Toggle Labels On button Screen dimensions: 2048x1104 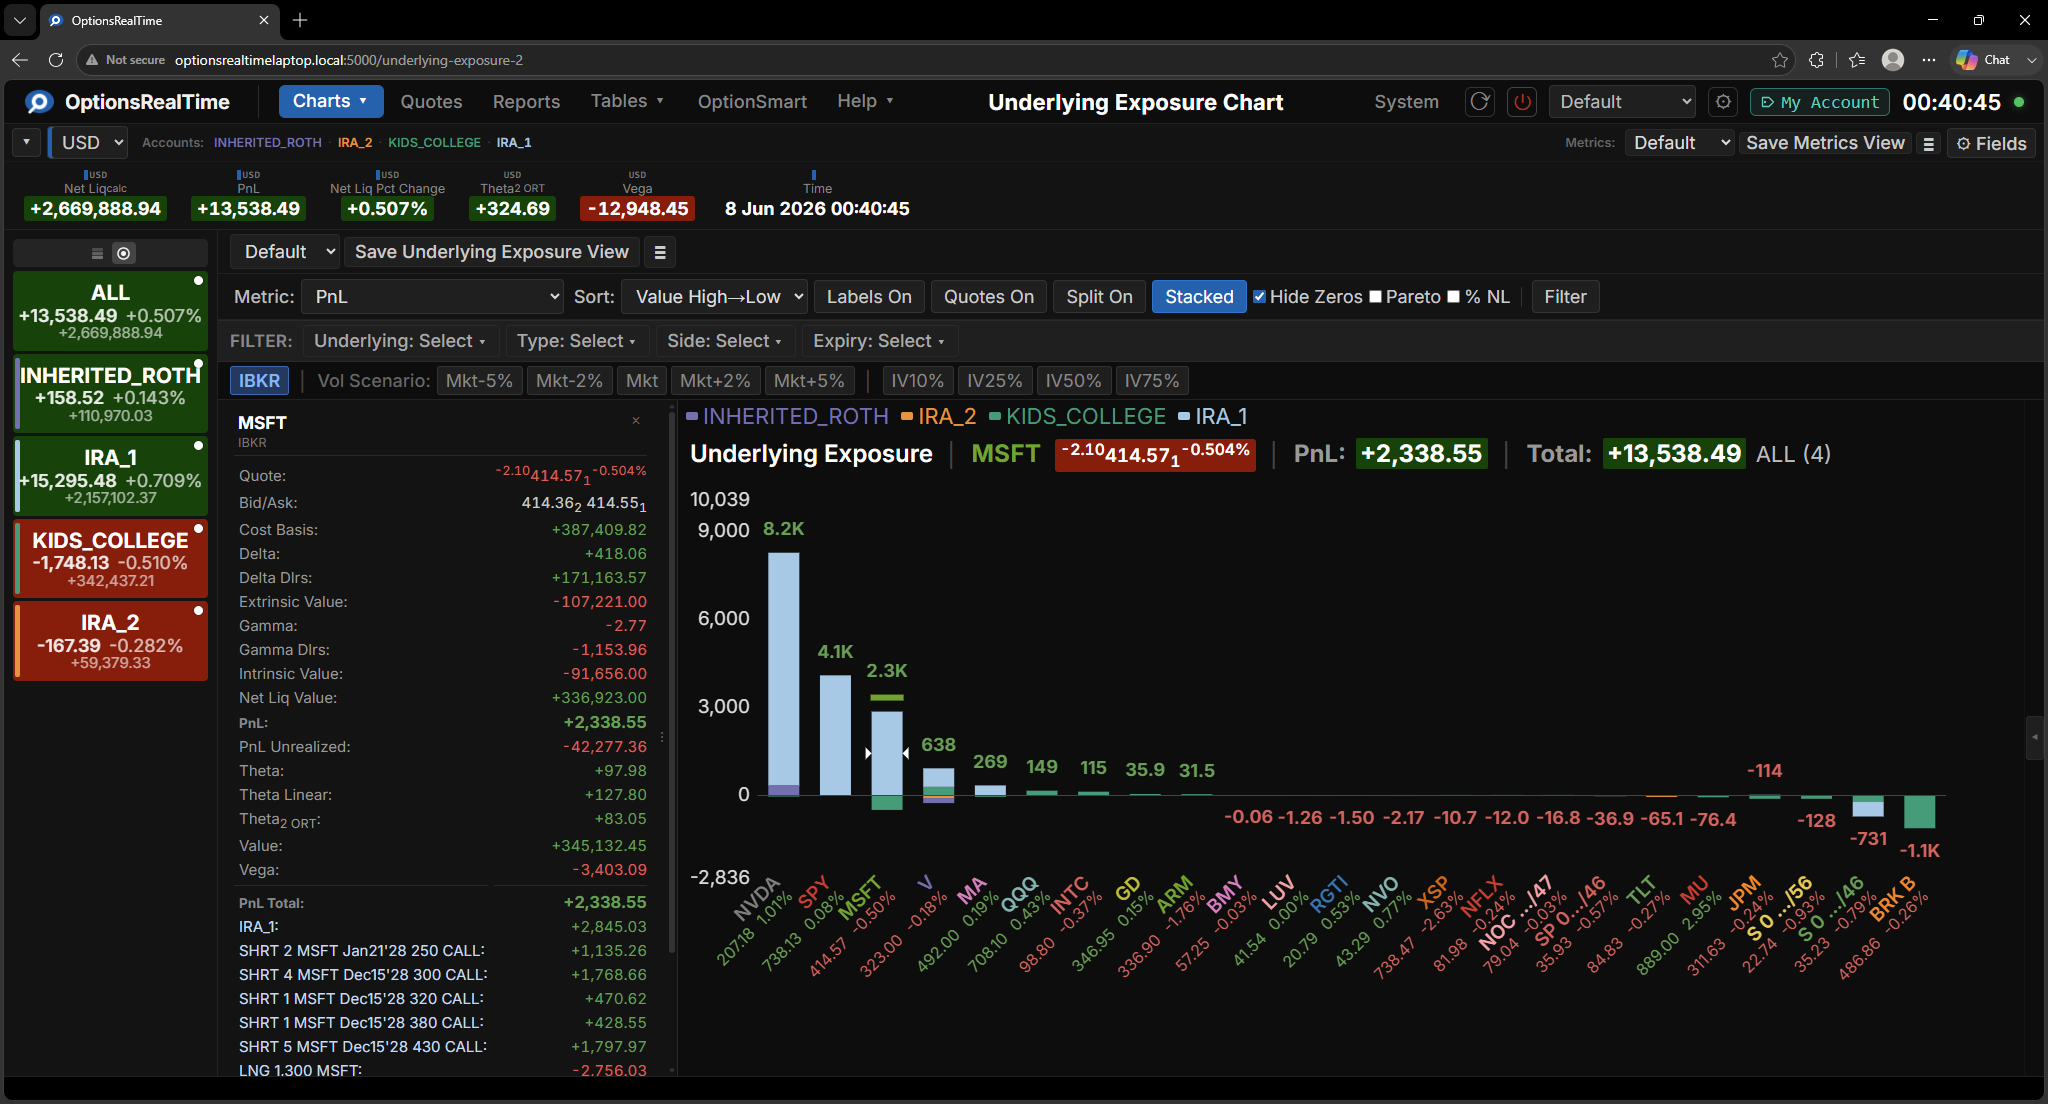point(869,297)
